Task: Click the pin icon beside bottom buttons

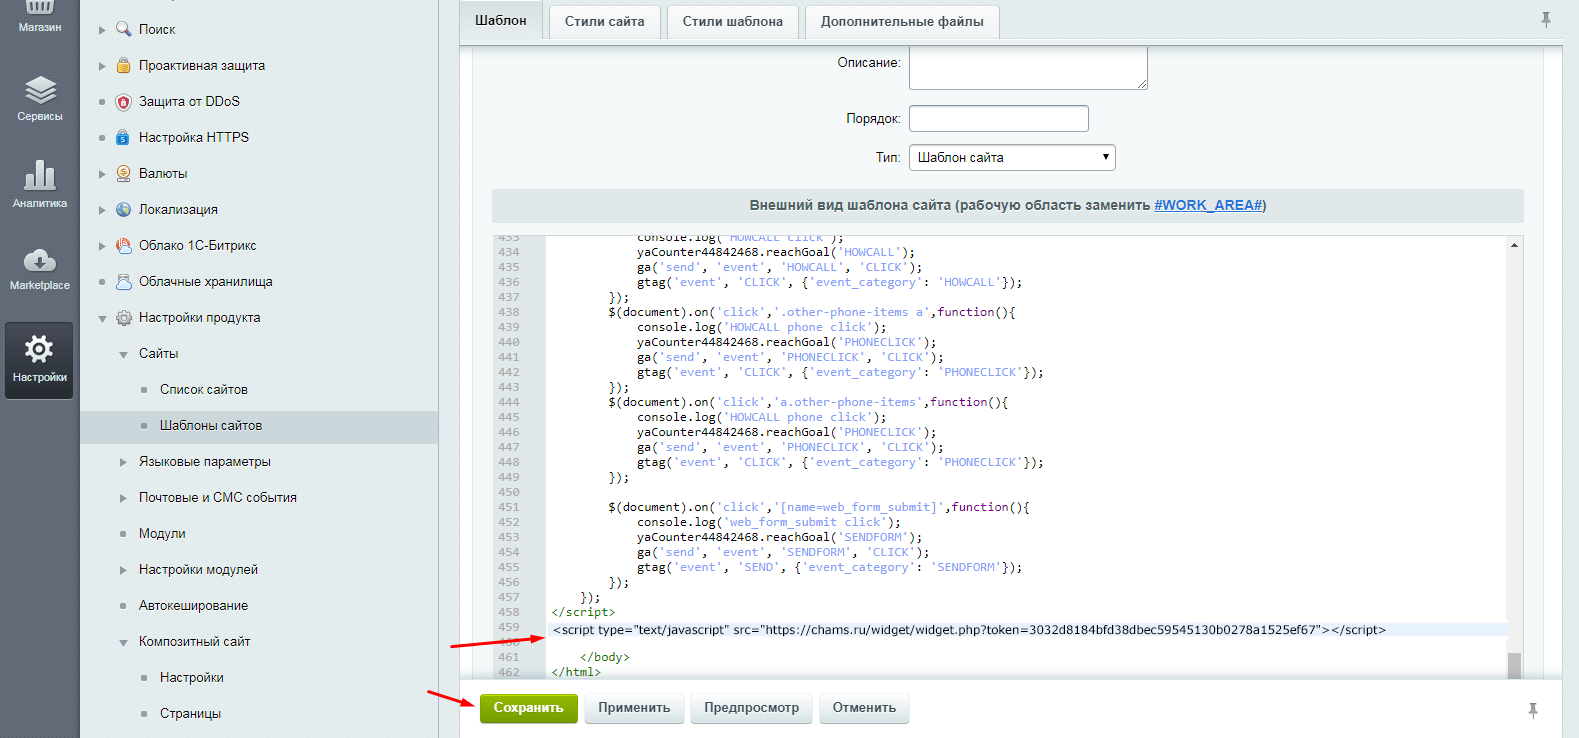Action: pos(1532,710)
